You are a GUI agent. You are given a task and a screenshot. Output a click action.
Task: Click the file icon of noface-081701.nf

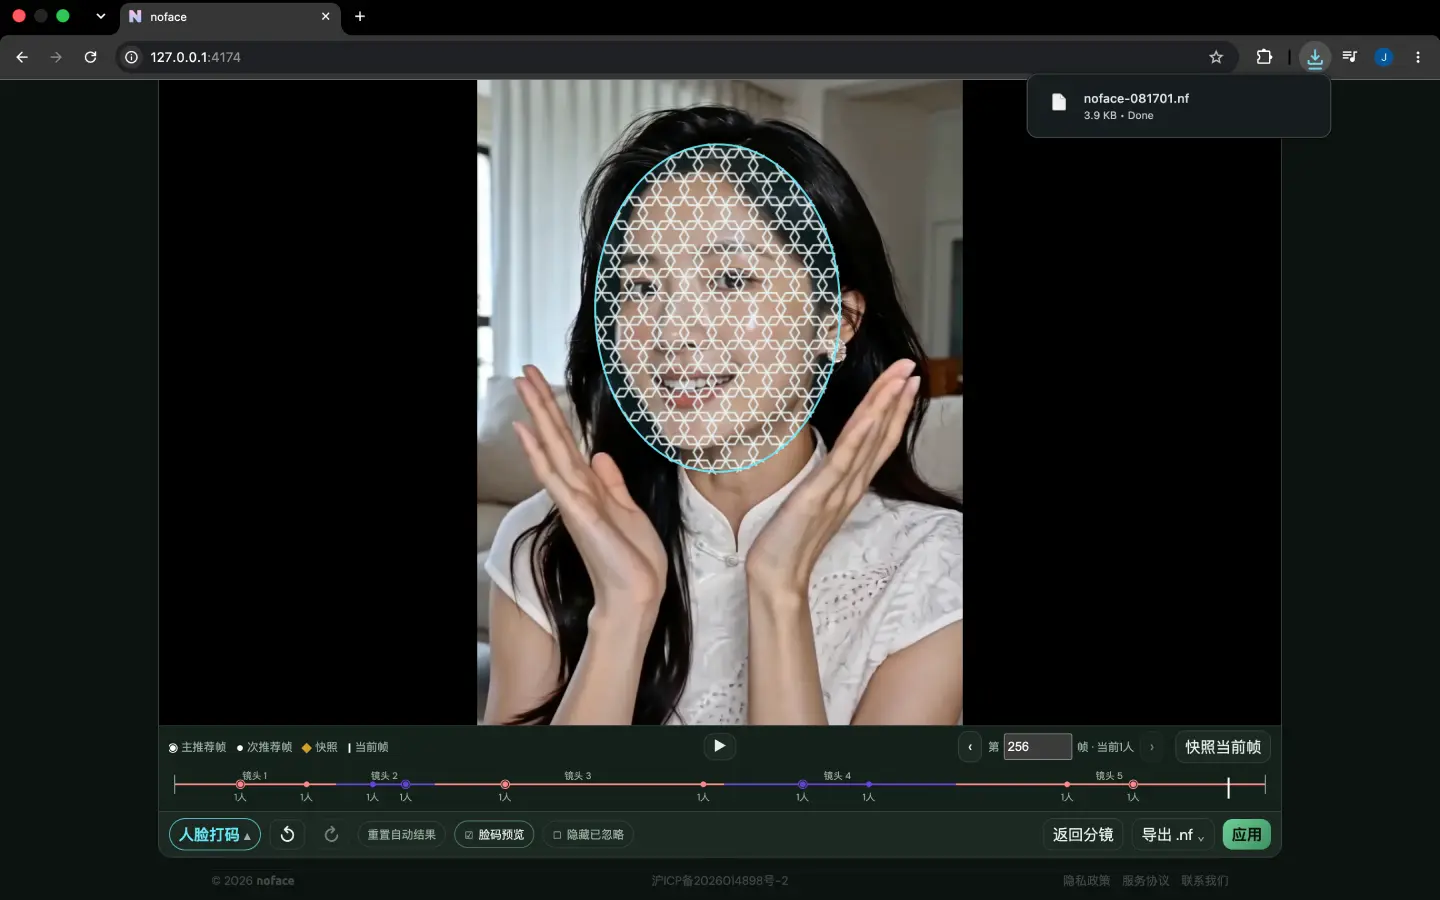(1059, 101)
